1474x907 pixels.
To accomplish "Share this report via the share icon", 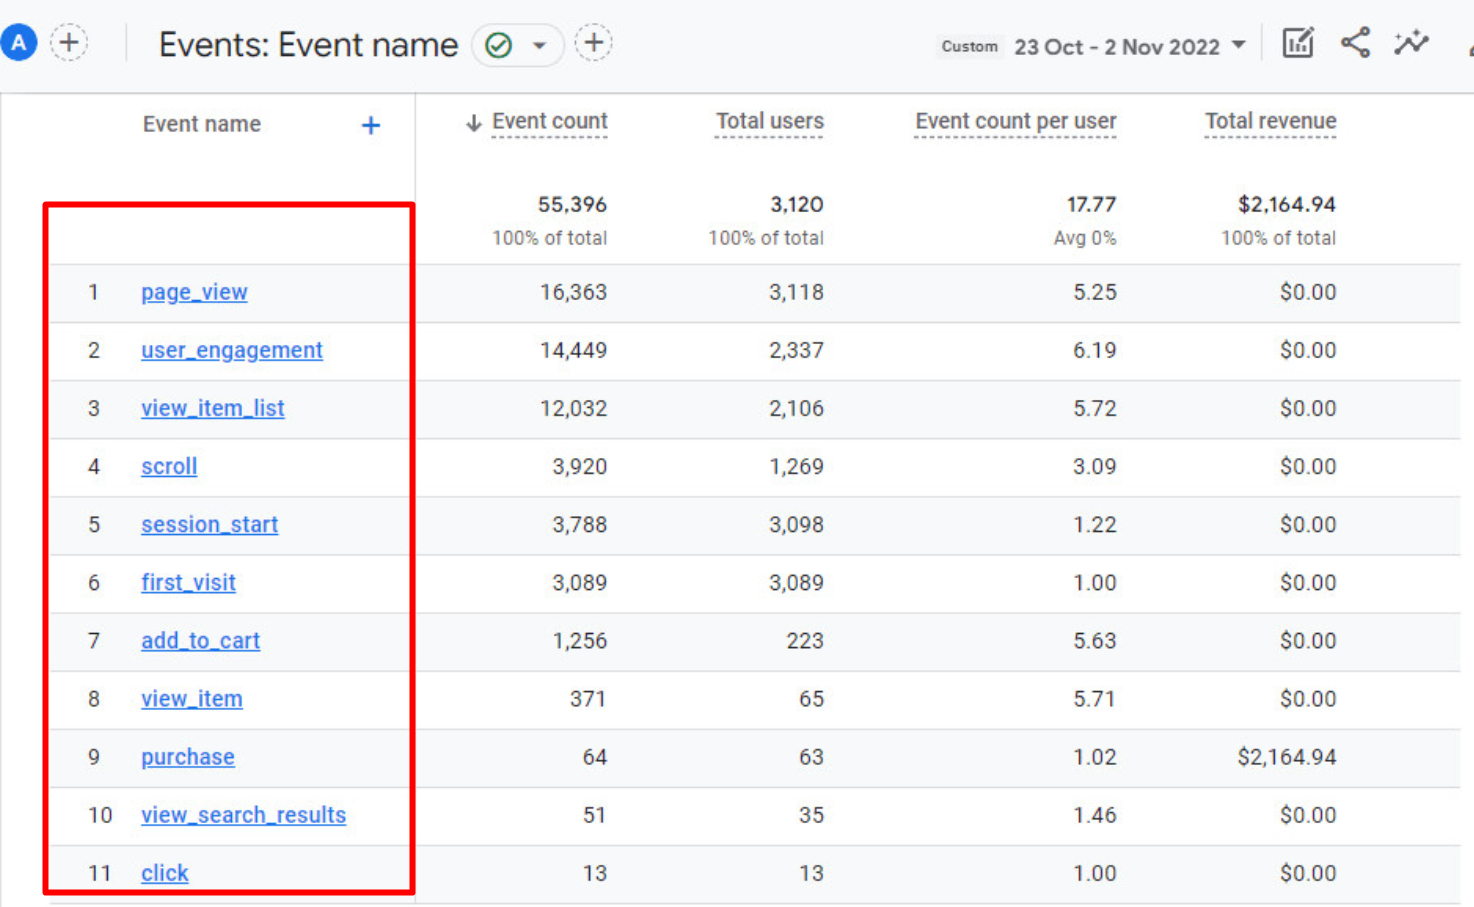I will tap(1355, 43).
